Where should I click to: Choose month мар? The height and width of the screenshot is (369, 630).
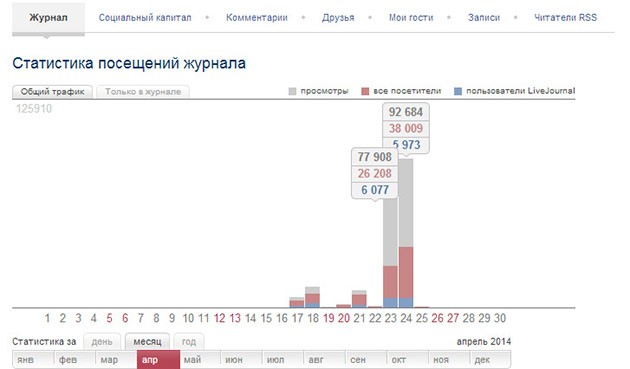[x=117, y=359]
